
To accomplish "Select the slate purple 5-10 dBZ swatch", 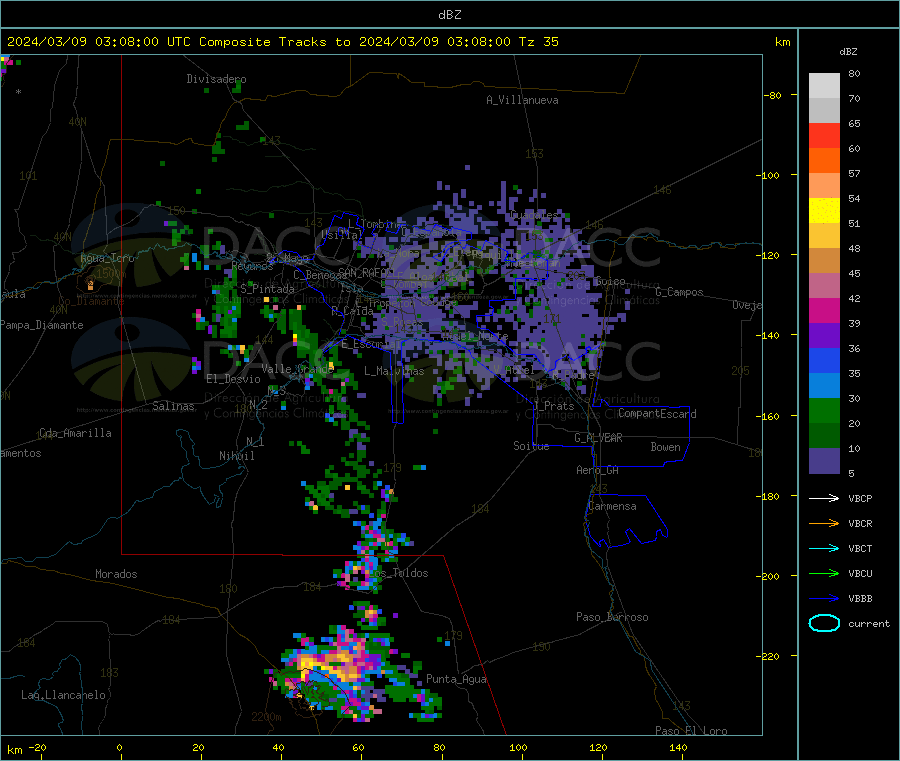I will [x=824, y=461].
